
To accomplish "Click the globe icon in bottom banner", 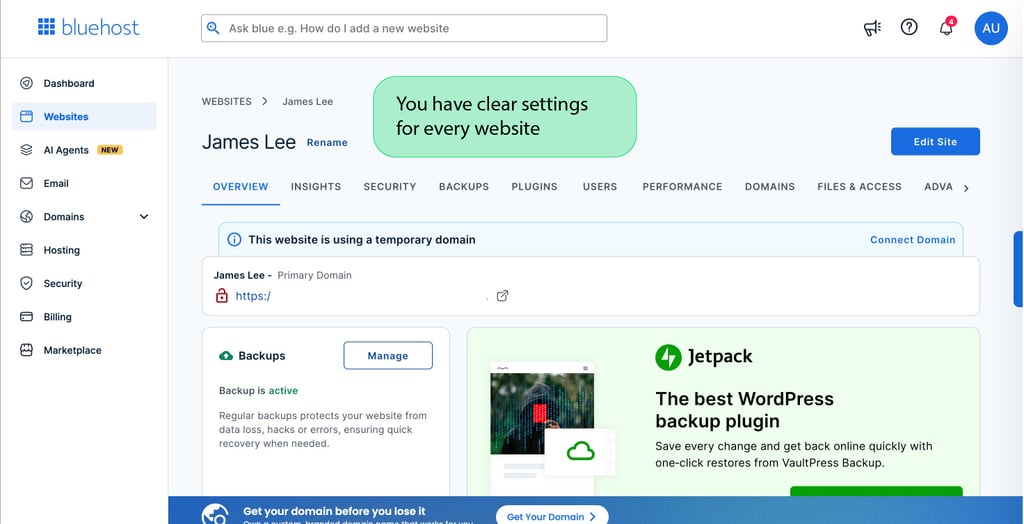I will pyautogui.click(x=216, y=514).
